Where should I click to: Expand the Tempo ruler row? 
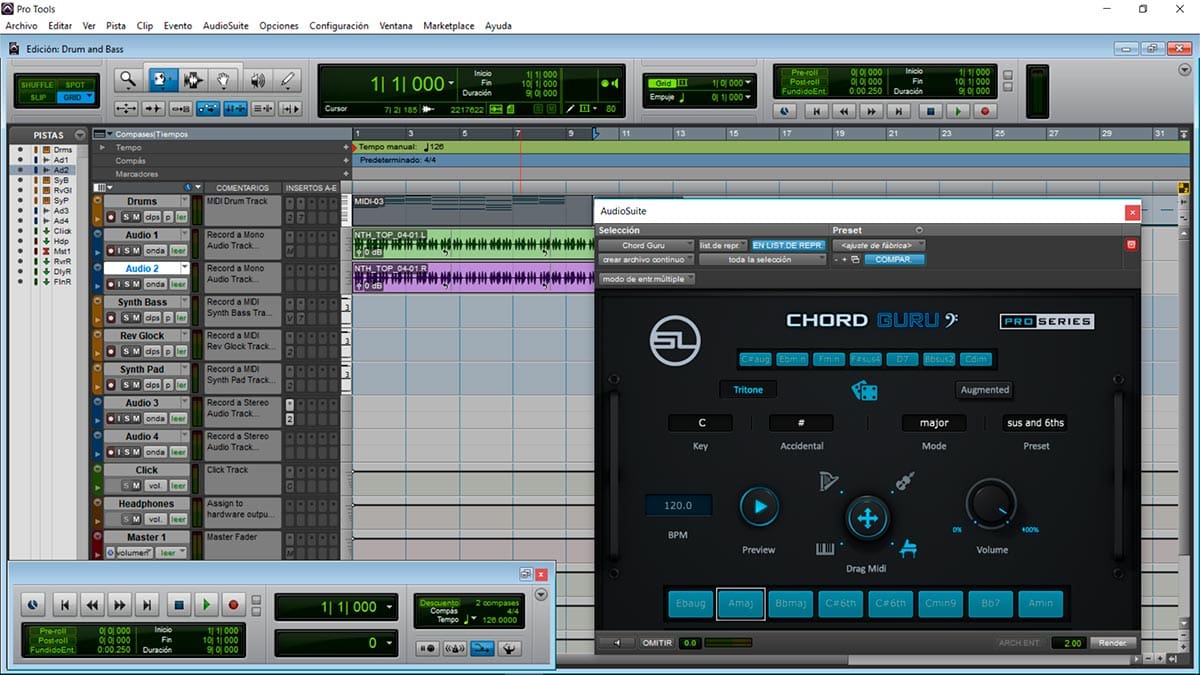click(x=101, y=147)
